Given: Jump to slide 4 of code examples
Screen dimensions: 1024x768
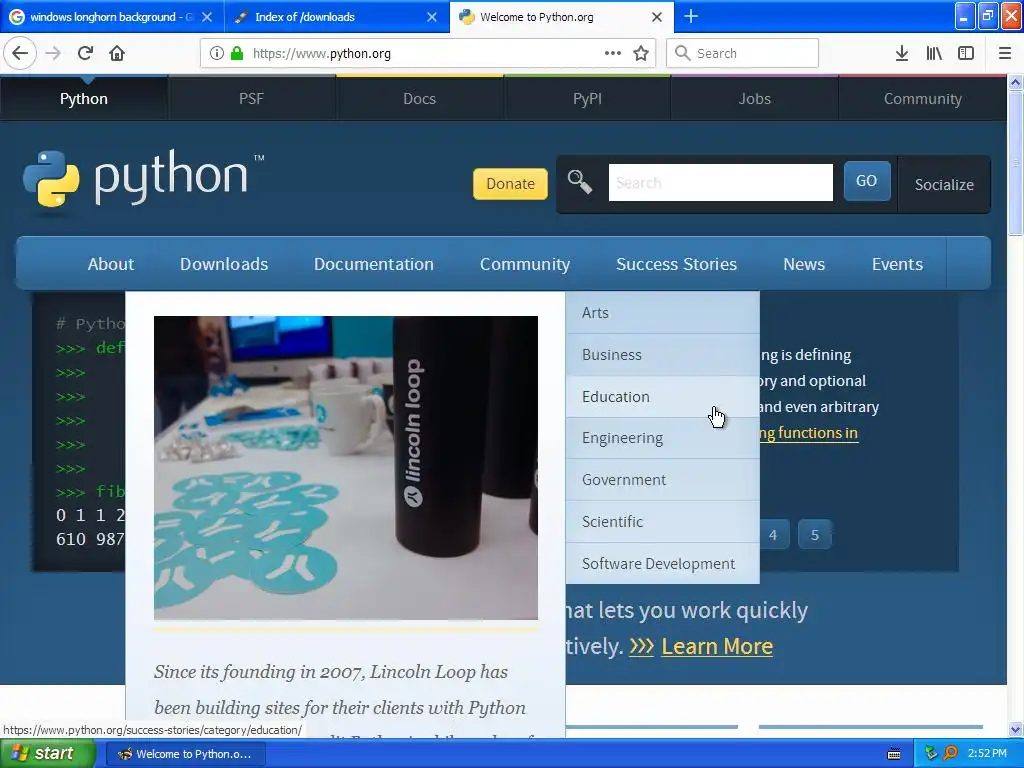Looking at the screenshot, I should point(773,535).
